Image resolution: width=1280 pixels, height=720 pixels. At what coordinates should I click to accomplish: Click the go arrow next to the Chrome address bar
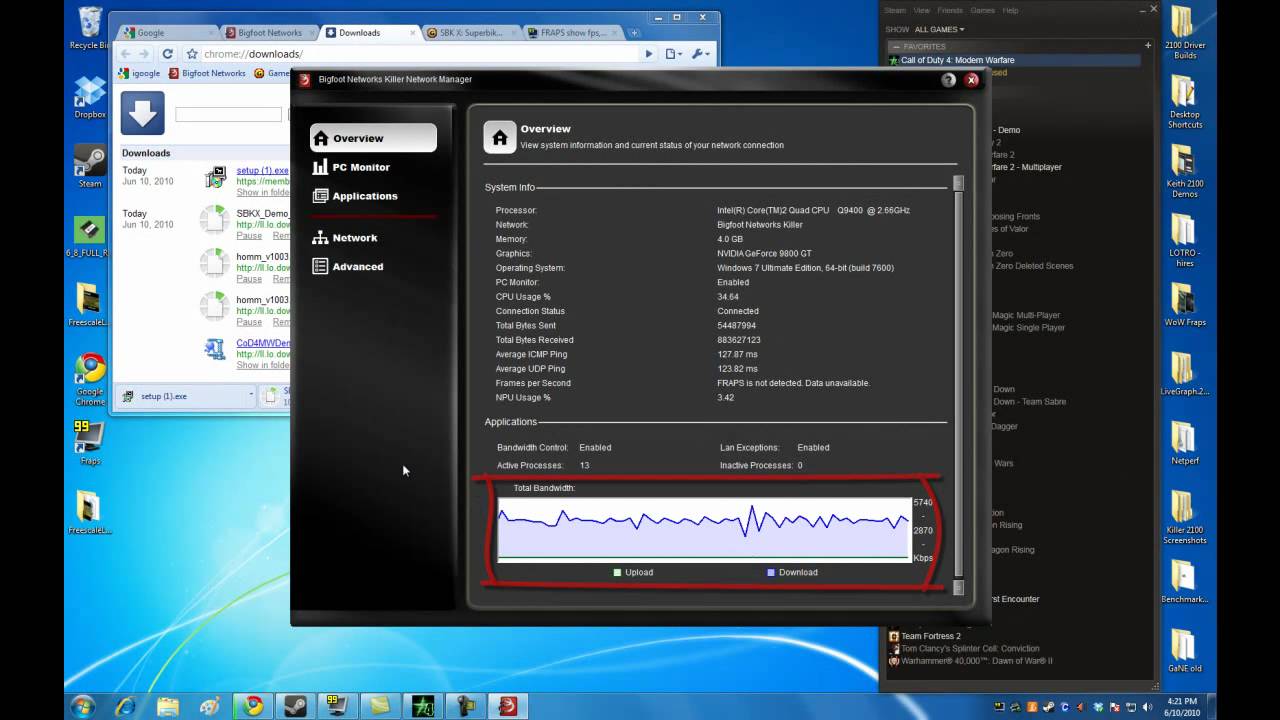pos(649,54)
